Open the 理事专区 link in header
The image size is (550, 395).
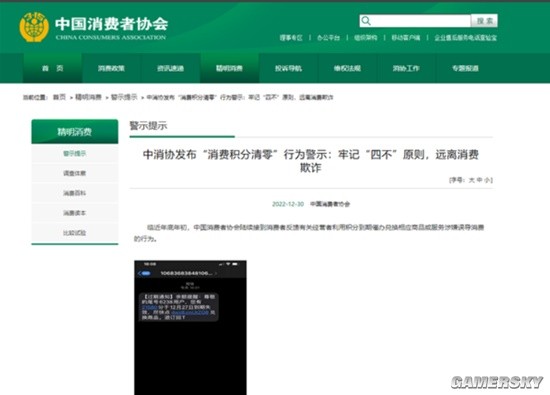click(x=291, y=38)
